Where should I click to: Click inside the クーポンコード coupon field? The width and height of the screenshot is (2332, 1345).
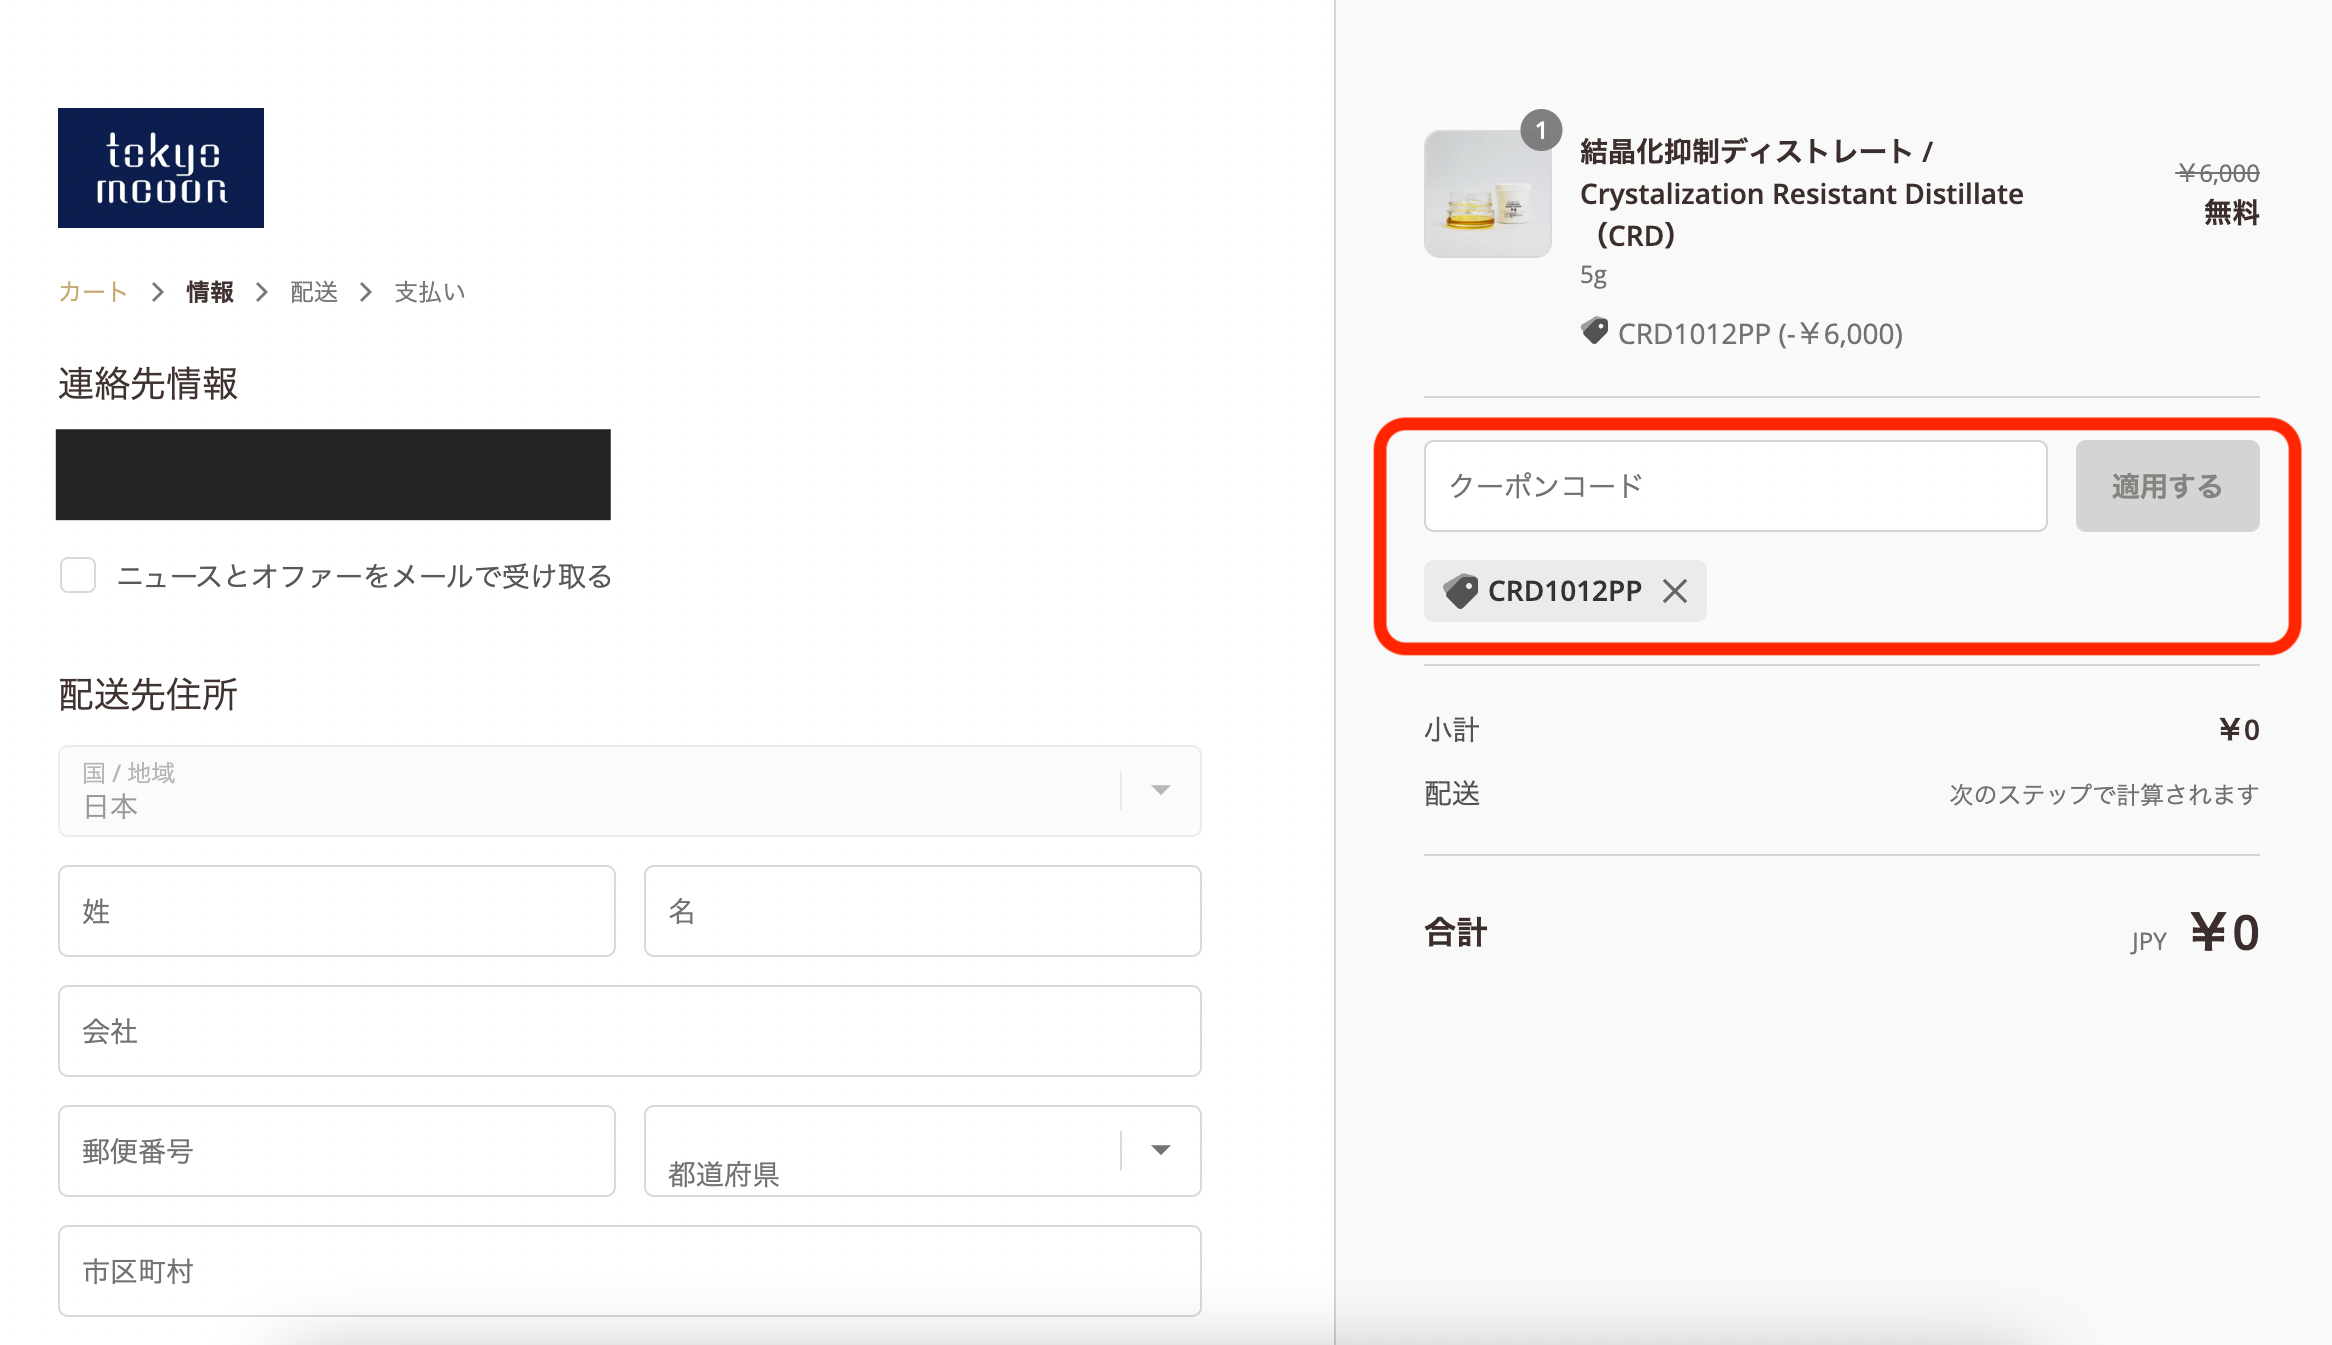pyautogui.click(x=1735, y=485)
